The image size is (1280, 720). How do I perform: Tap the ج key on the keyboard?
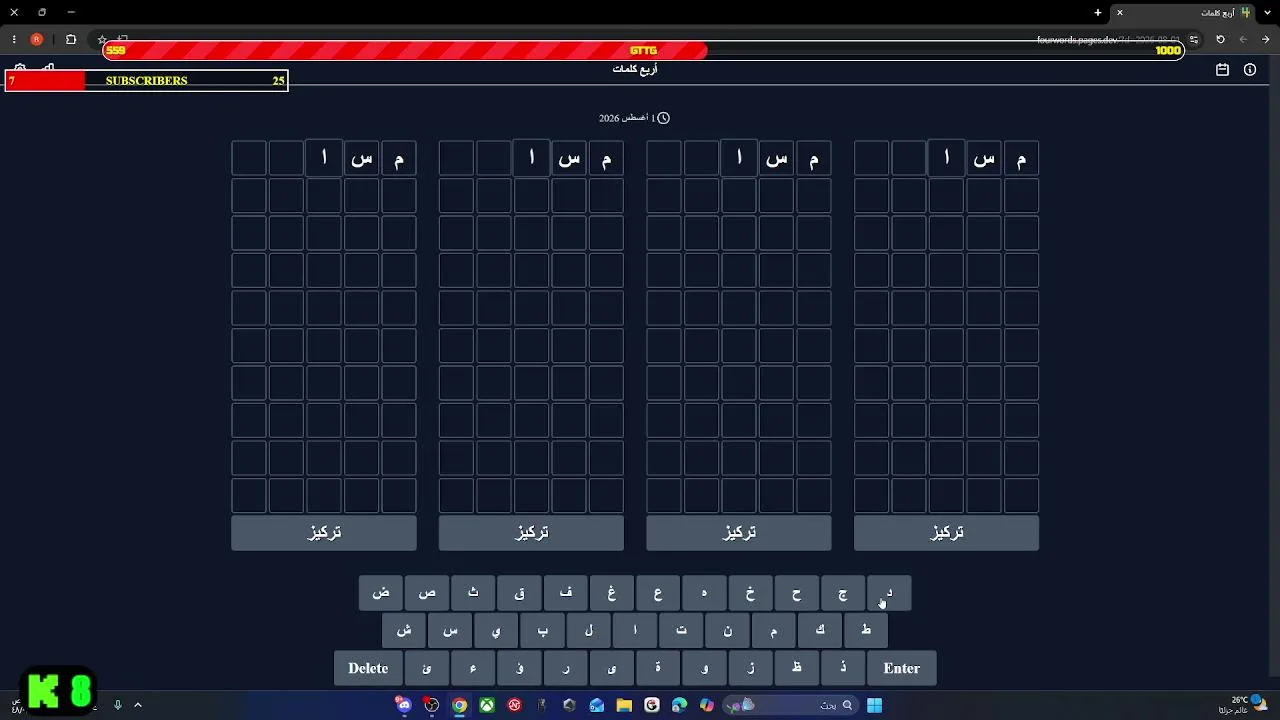pos(842,593)
